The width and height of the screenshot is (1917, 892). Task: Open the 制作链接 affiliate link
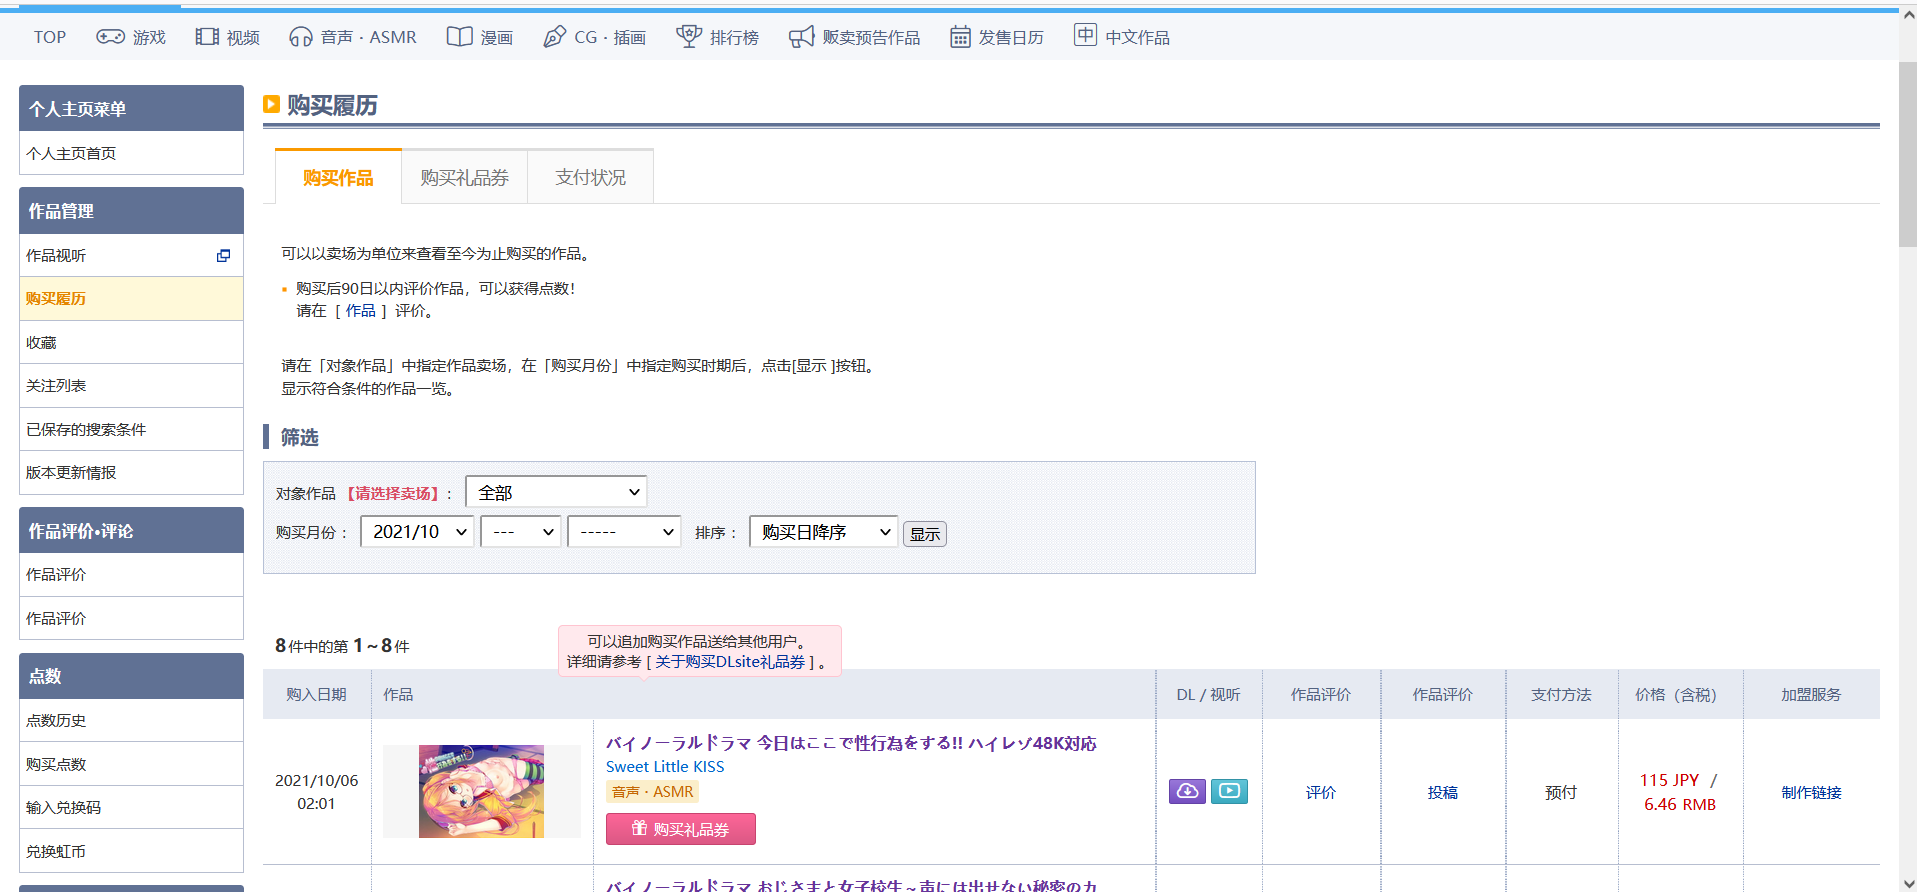pos(1810,792)
